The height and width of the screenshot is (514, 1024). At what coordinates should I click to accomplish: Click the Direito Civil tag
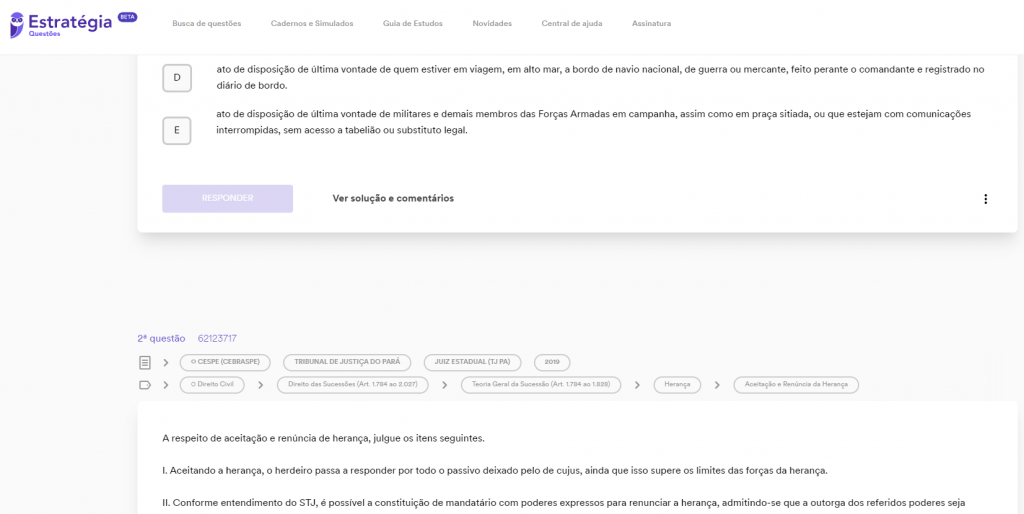point(212,385)
